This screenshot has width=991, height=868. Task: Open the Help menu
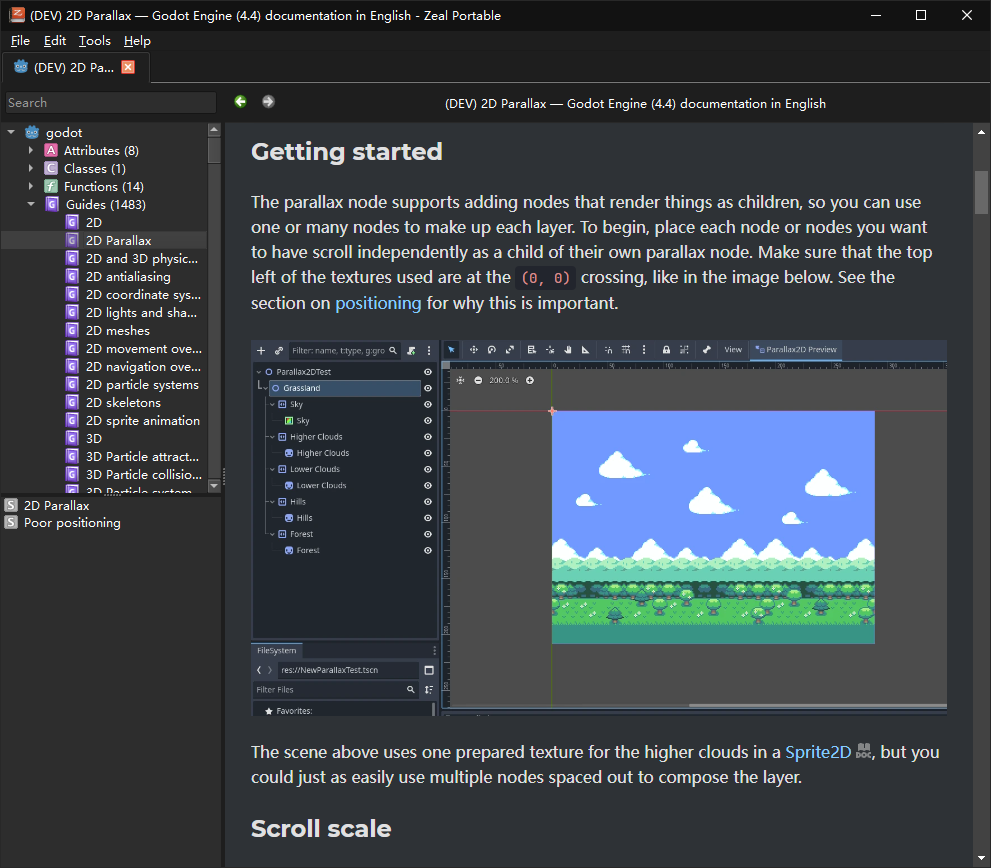pos(137,41)
